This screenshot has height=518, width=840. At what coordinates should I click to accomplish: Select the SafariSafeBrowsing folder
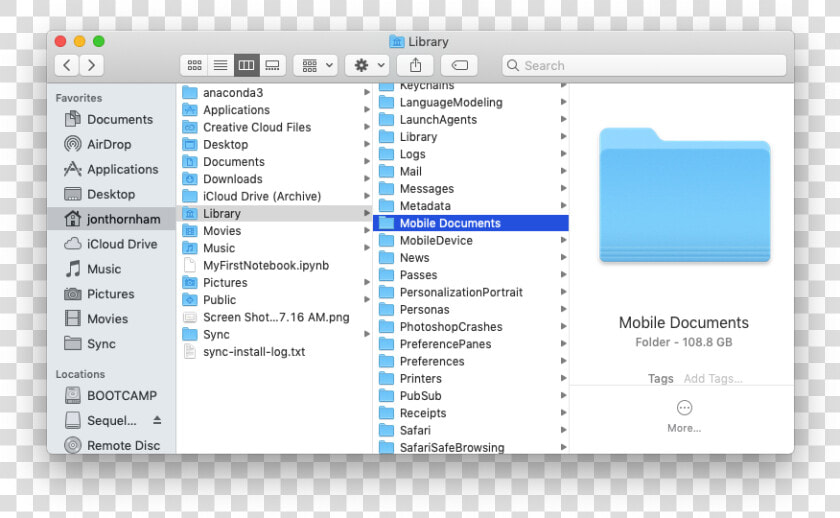[471, 447]
